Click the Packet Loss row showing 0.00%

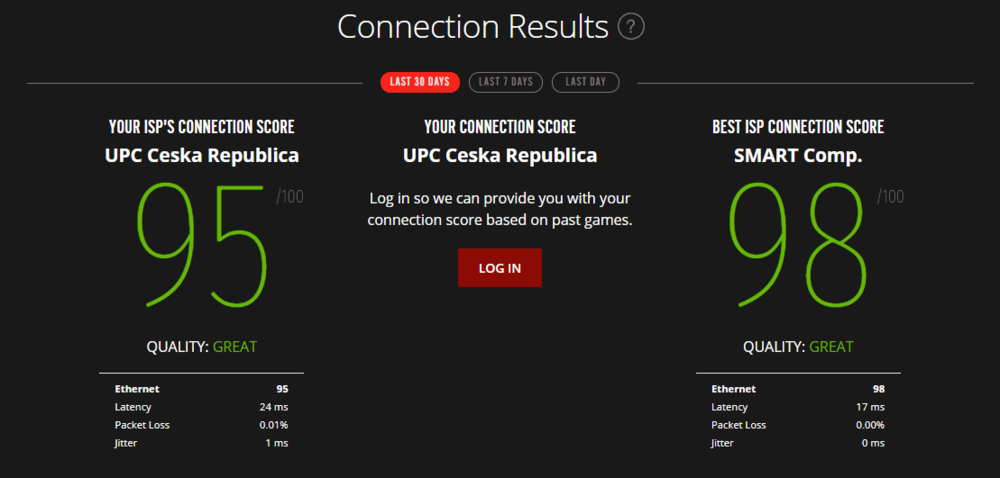798,425
